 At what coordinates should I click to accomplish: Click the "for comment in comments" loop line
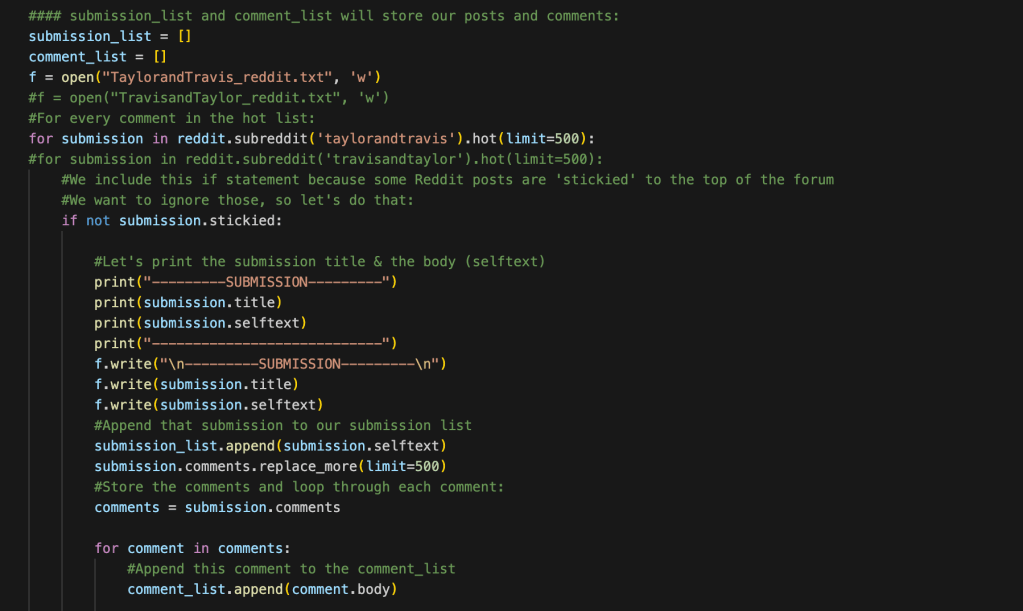[x=192, y=548]
